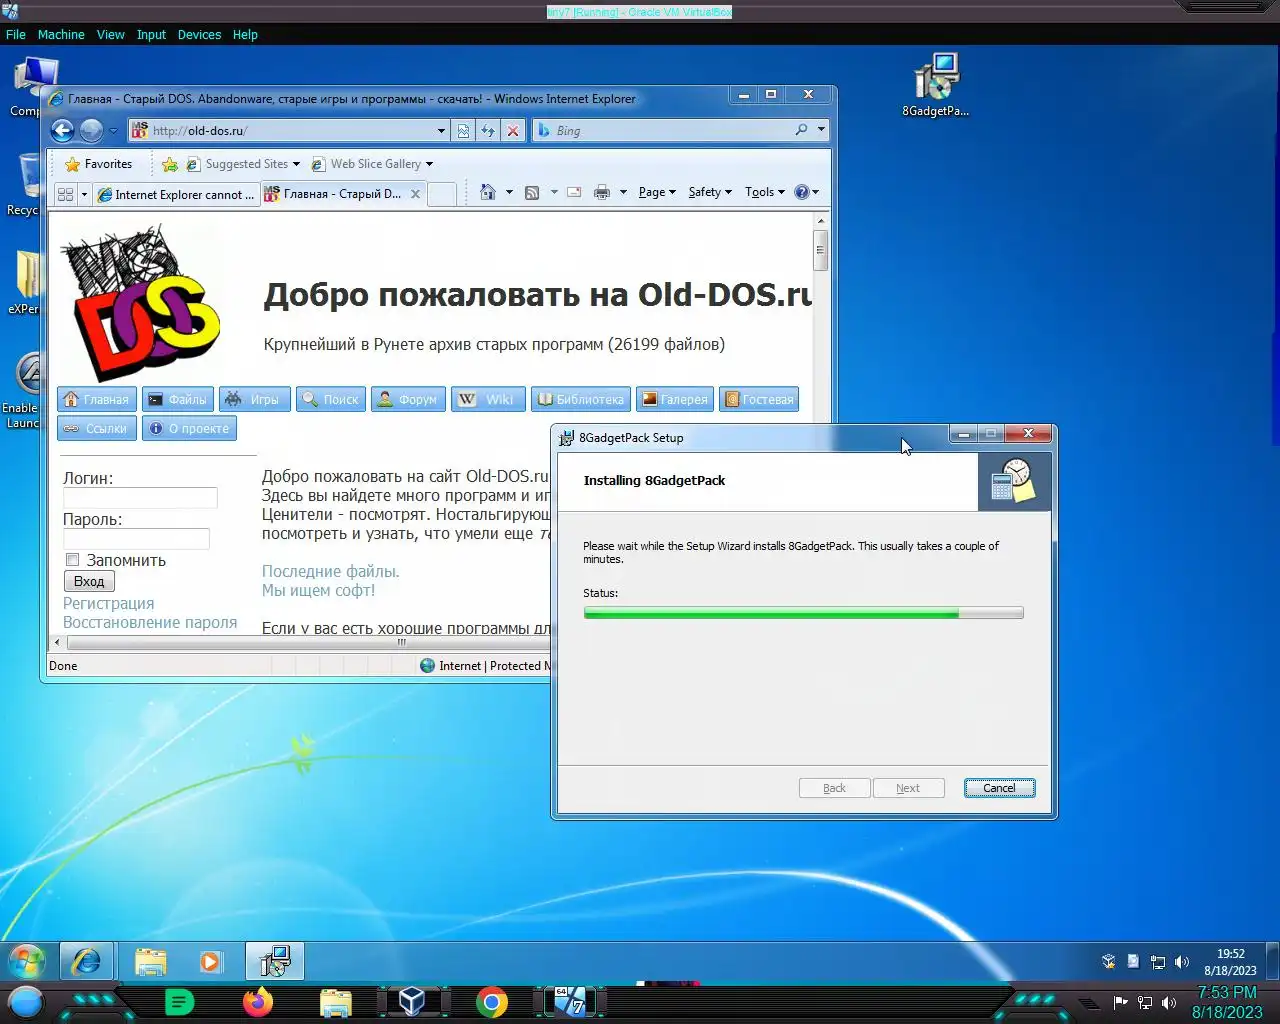
Task: Click the Refresh icon in Internet Explorer
Action: click(x=488, y=130)
